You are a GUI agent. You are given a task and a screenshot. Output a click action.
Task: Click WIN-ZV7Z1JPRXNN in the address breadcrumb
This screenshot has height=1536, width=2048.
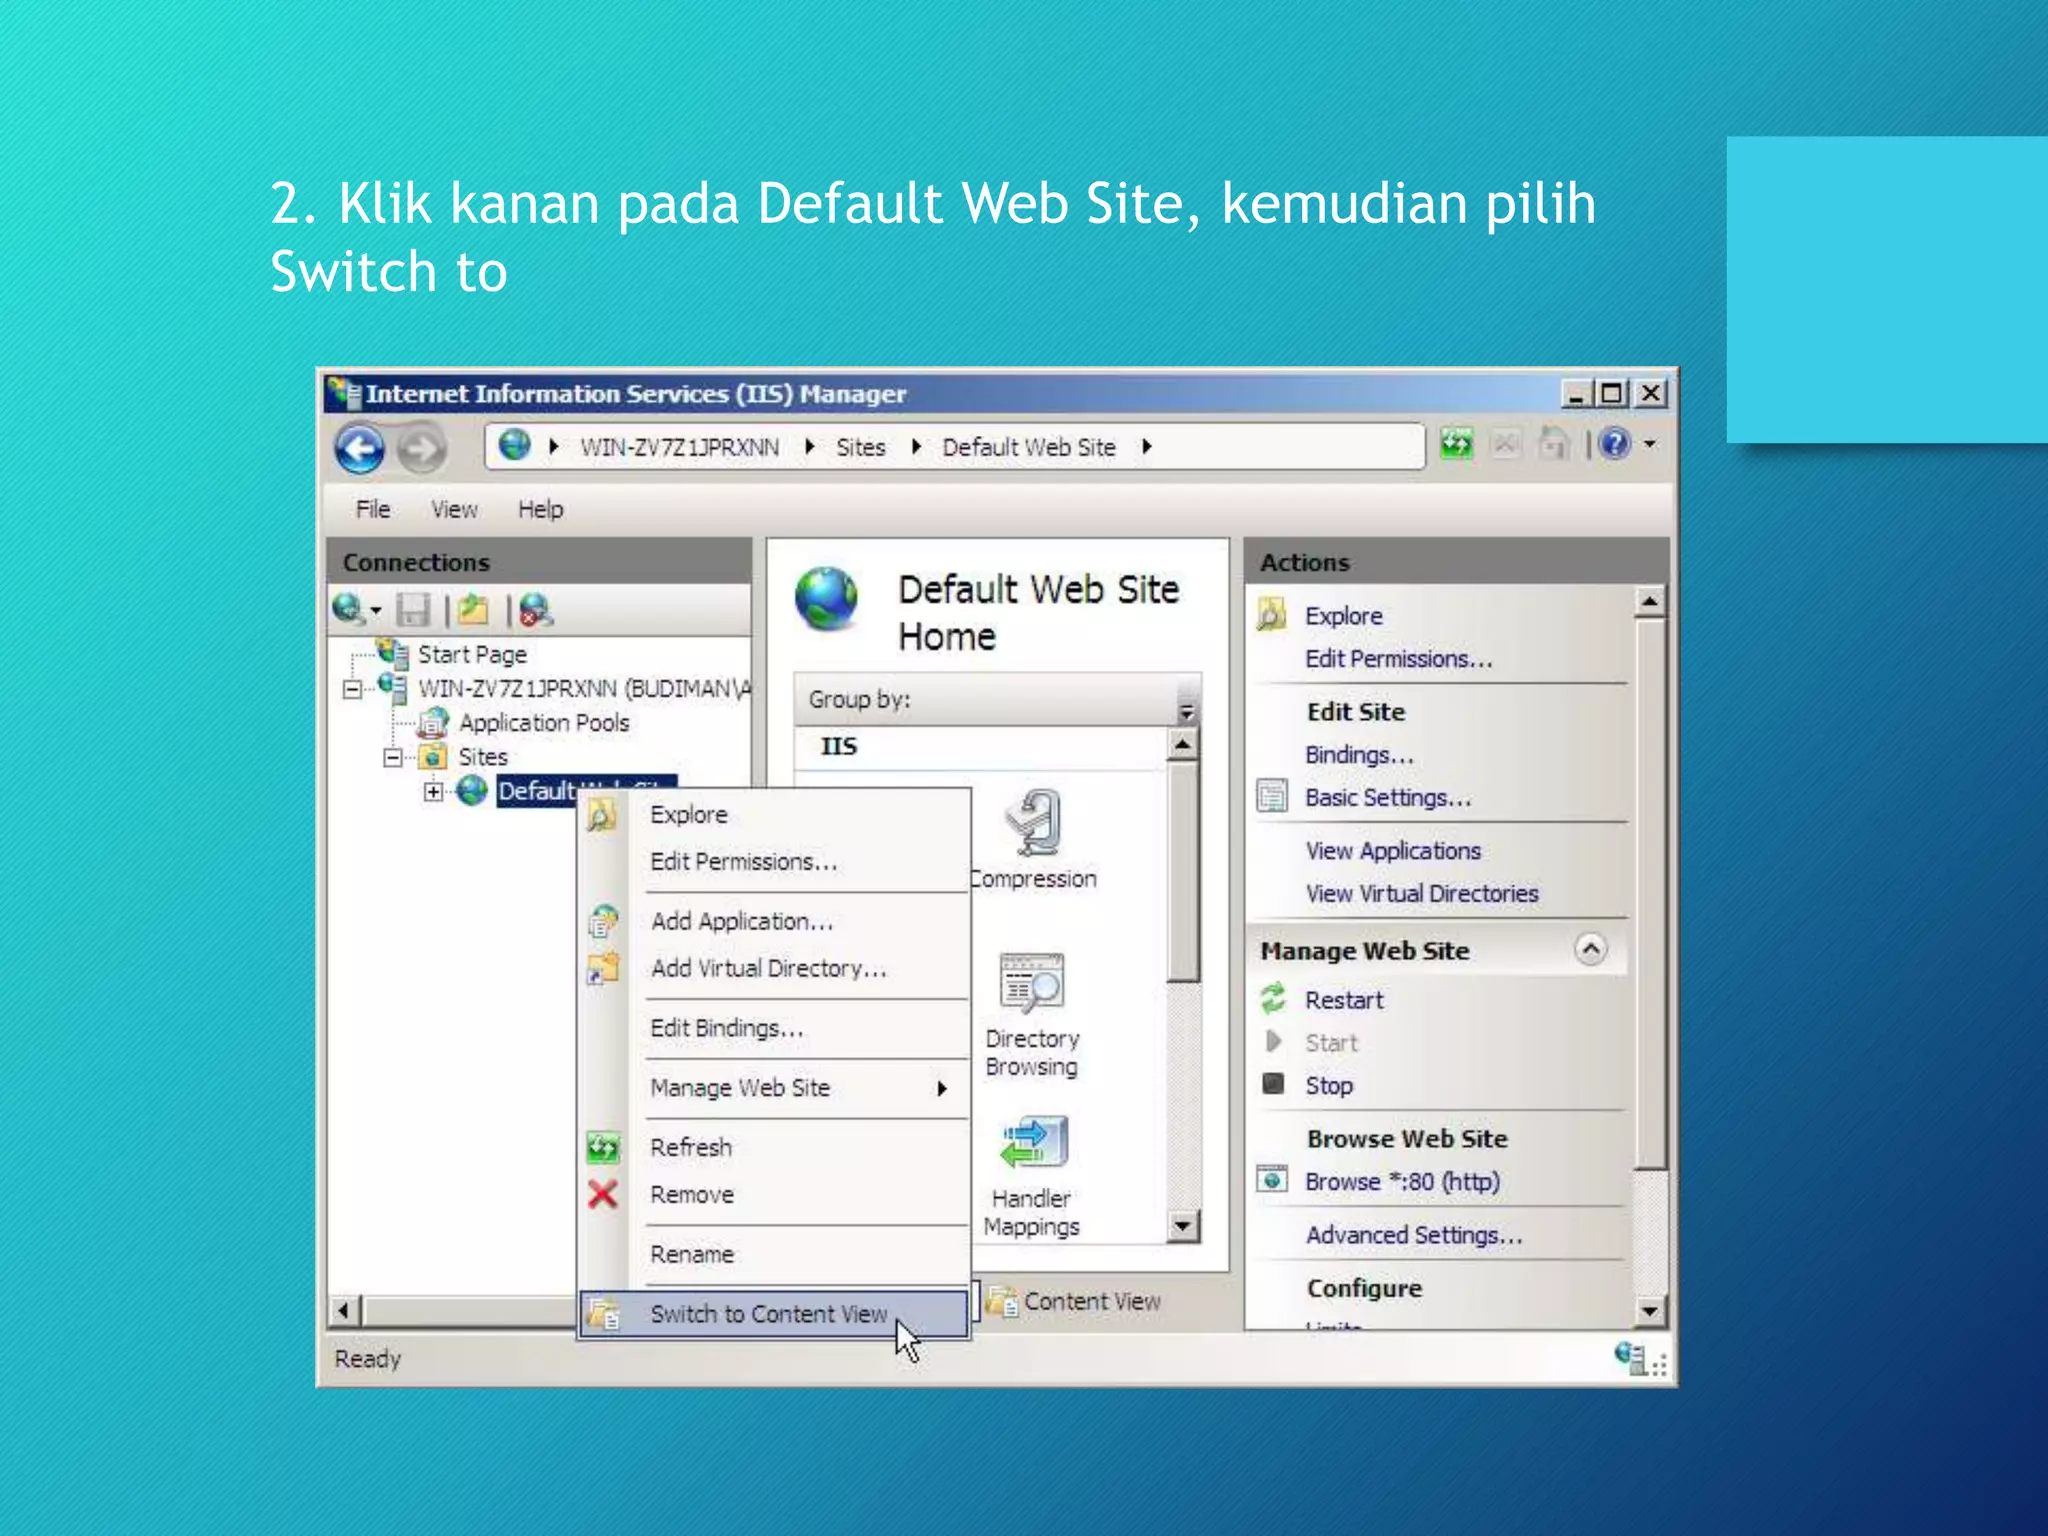(x=680, y=447)
